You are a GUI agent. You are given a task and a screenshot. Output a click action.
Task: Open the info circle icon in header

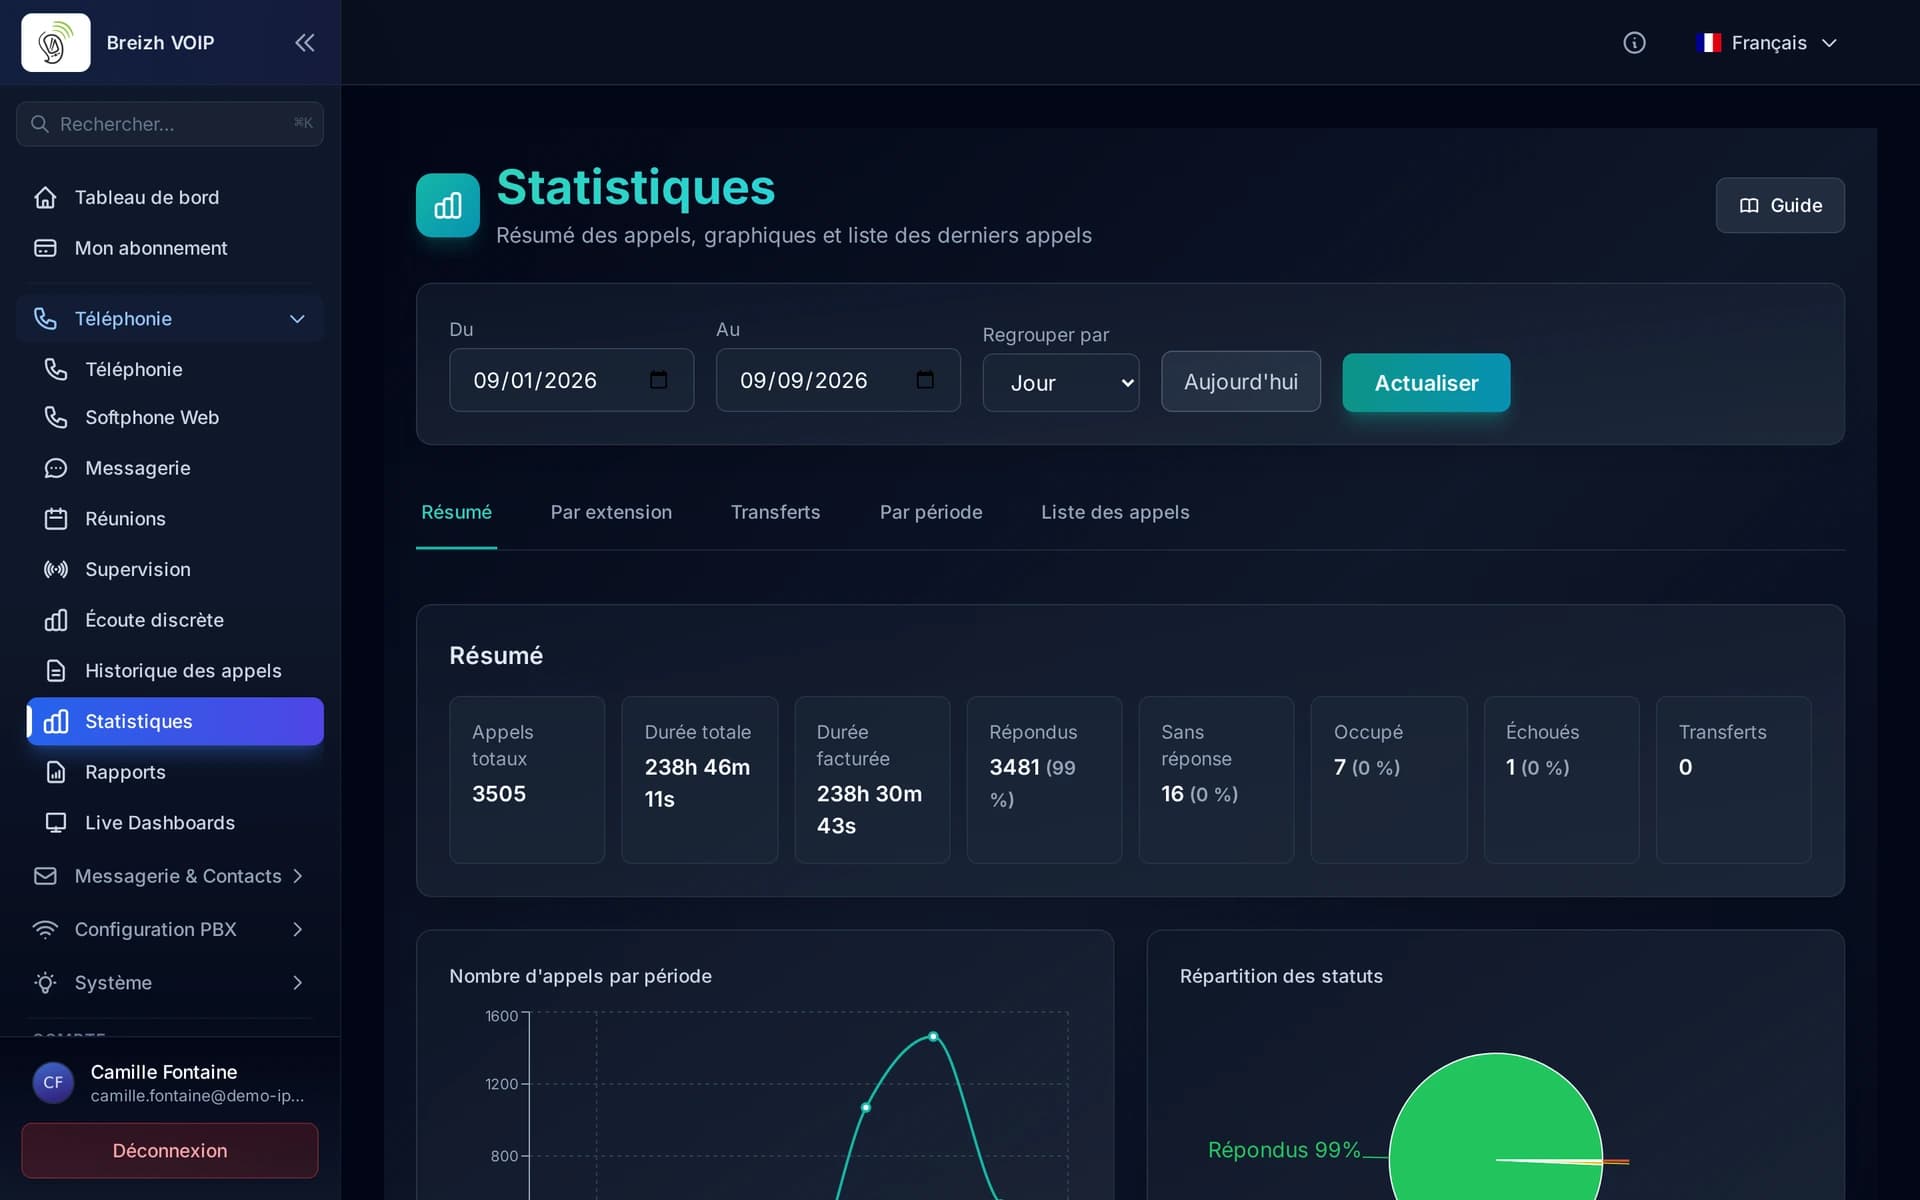click(1634, 42)
